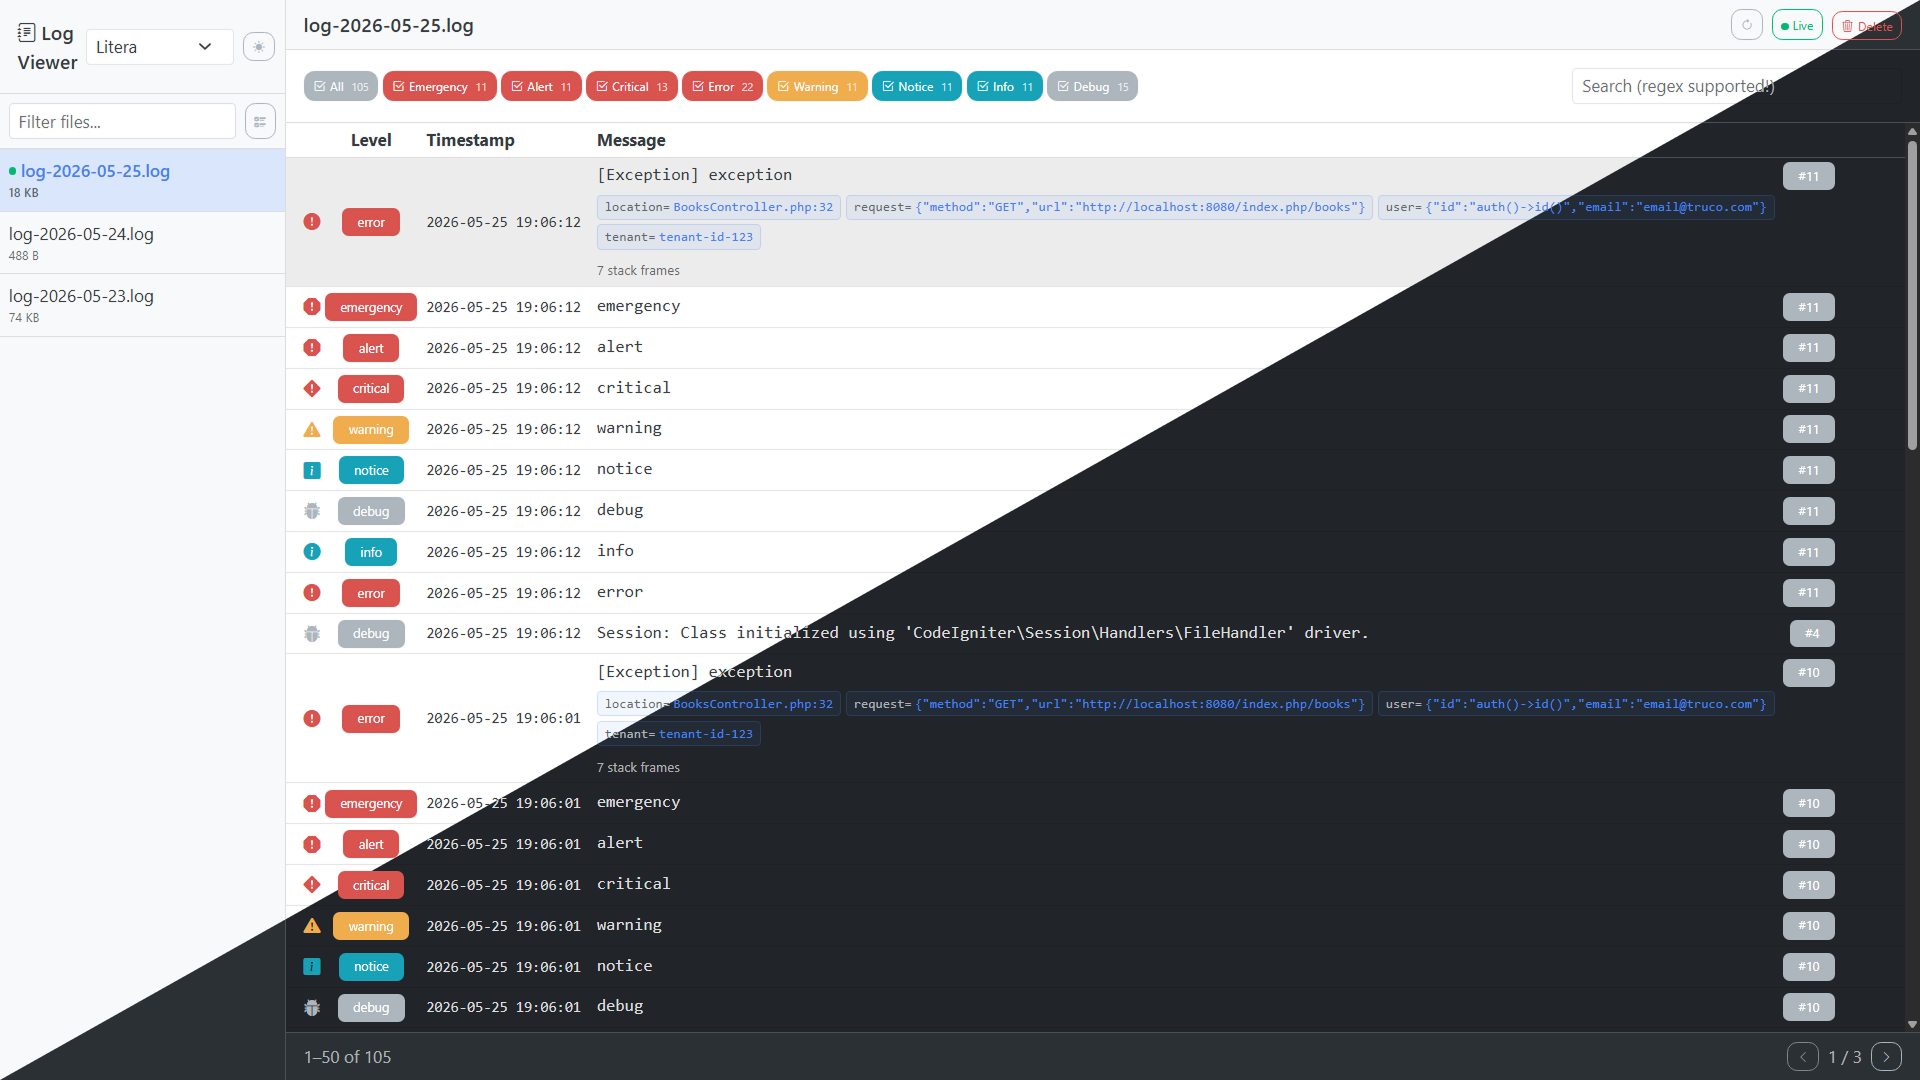
Task: Toggle the Warning 11 level filter
Action: (x=817, y=87)
